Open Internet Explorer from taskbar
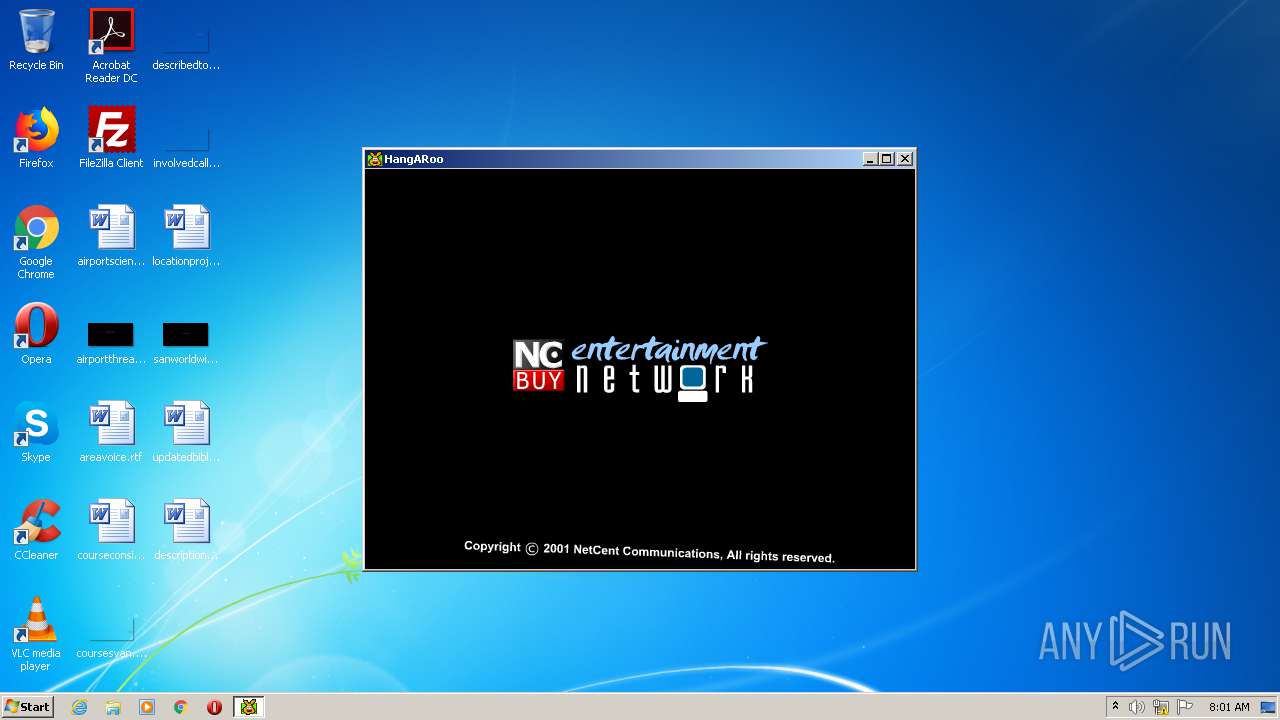1280x720 pixels. click(79, 707)
